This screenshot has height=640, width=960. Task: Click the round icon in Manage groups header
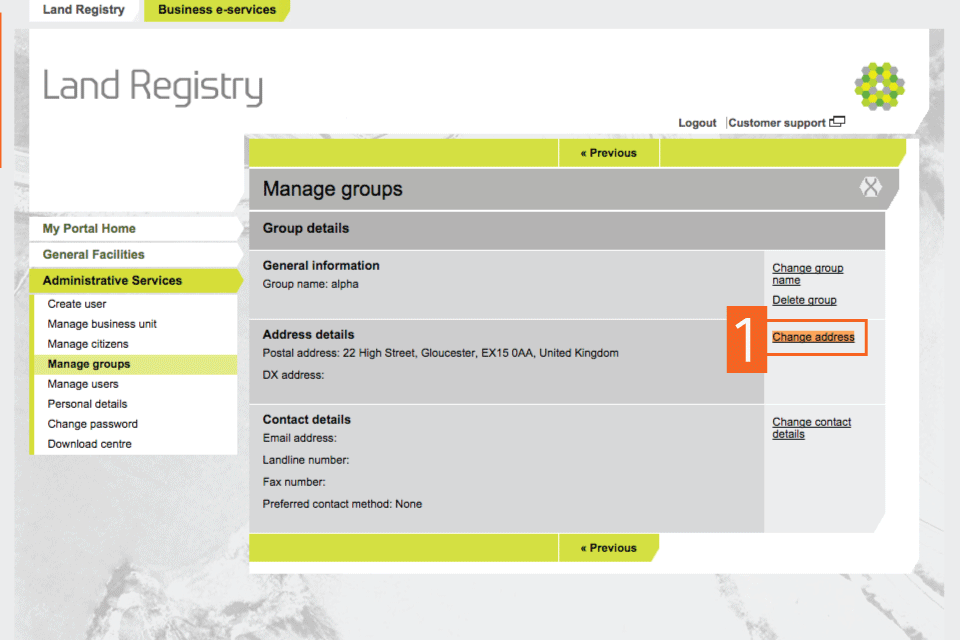(x=871, y=187)
